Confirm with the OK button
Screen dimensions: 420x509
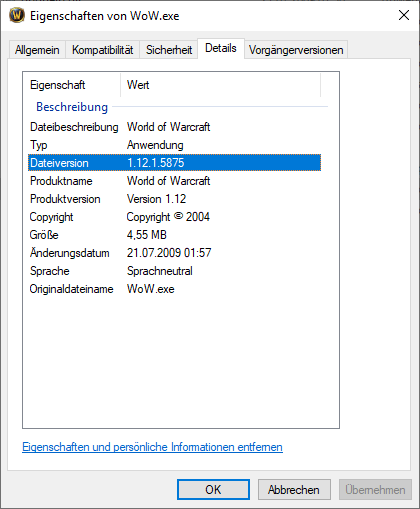click(x=213, y=490)
